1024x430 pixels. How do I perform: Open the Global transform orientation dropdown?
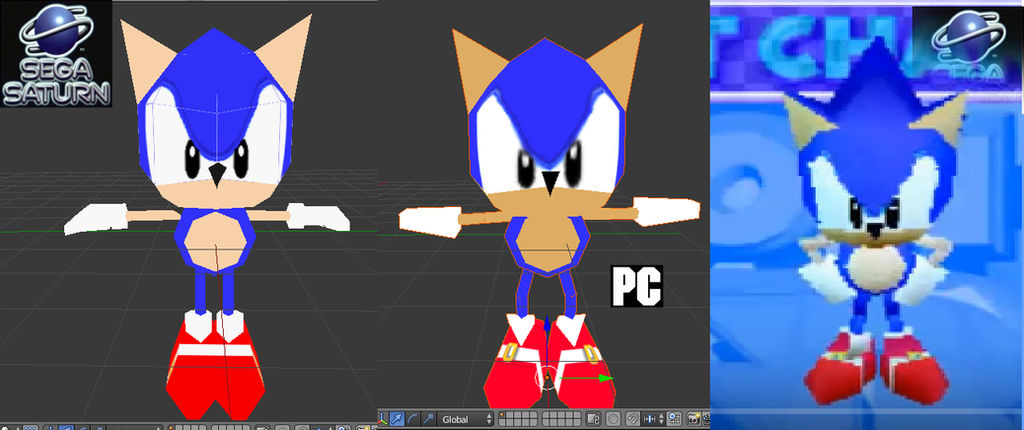click(x=465, y=419)
